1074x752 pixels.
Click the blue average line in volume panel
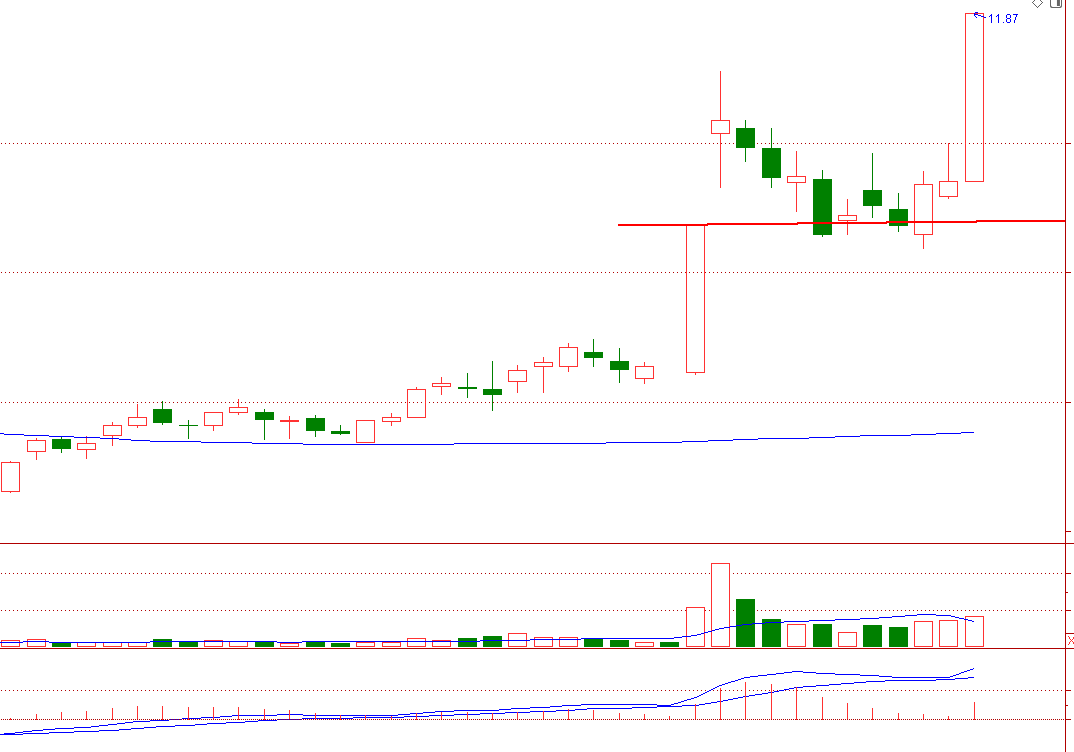[850, 619]
